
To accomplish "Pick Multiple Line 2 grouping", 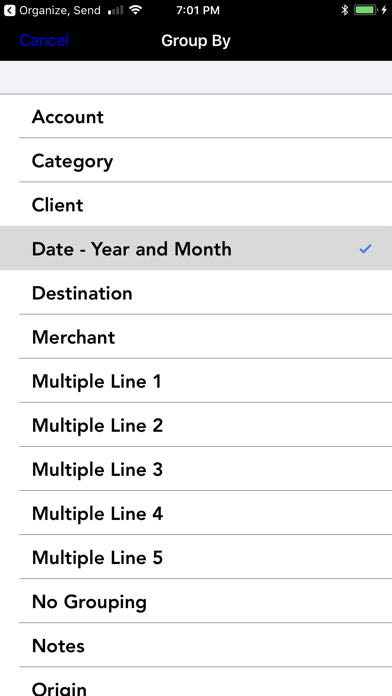I will (196, 425).
